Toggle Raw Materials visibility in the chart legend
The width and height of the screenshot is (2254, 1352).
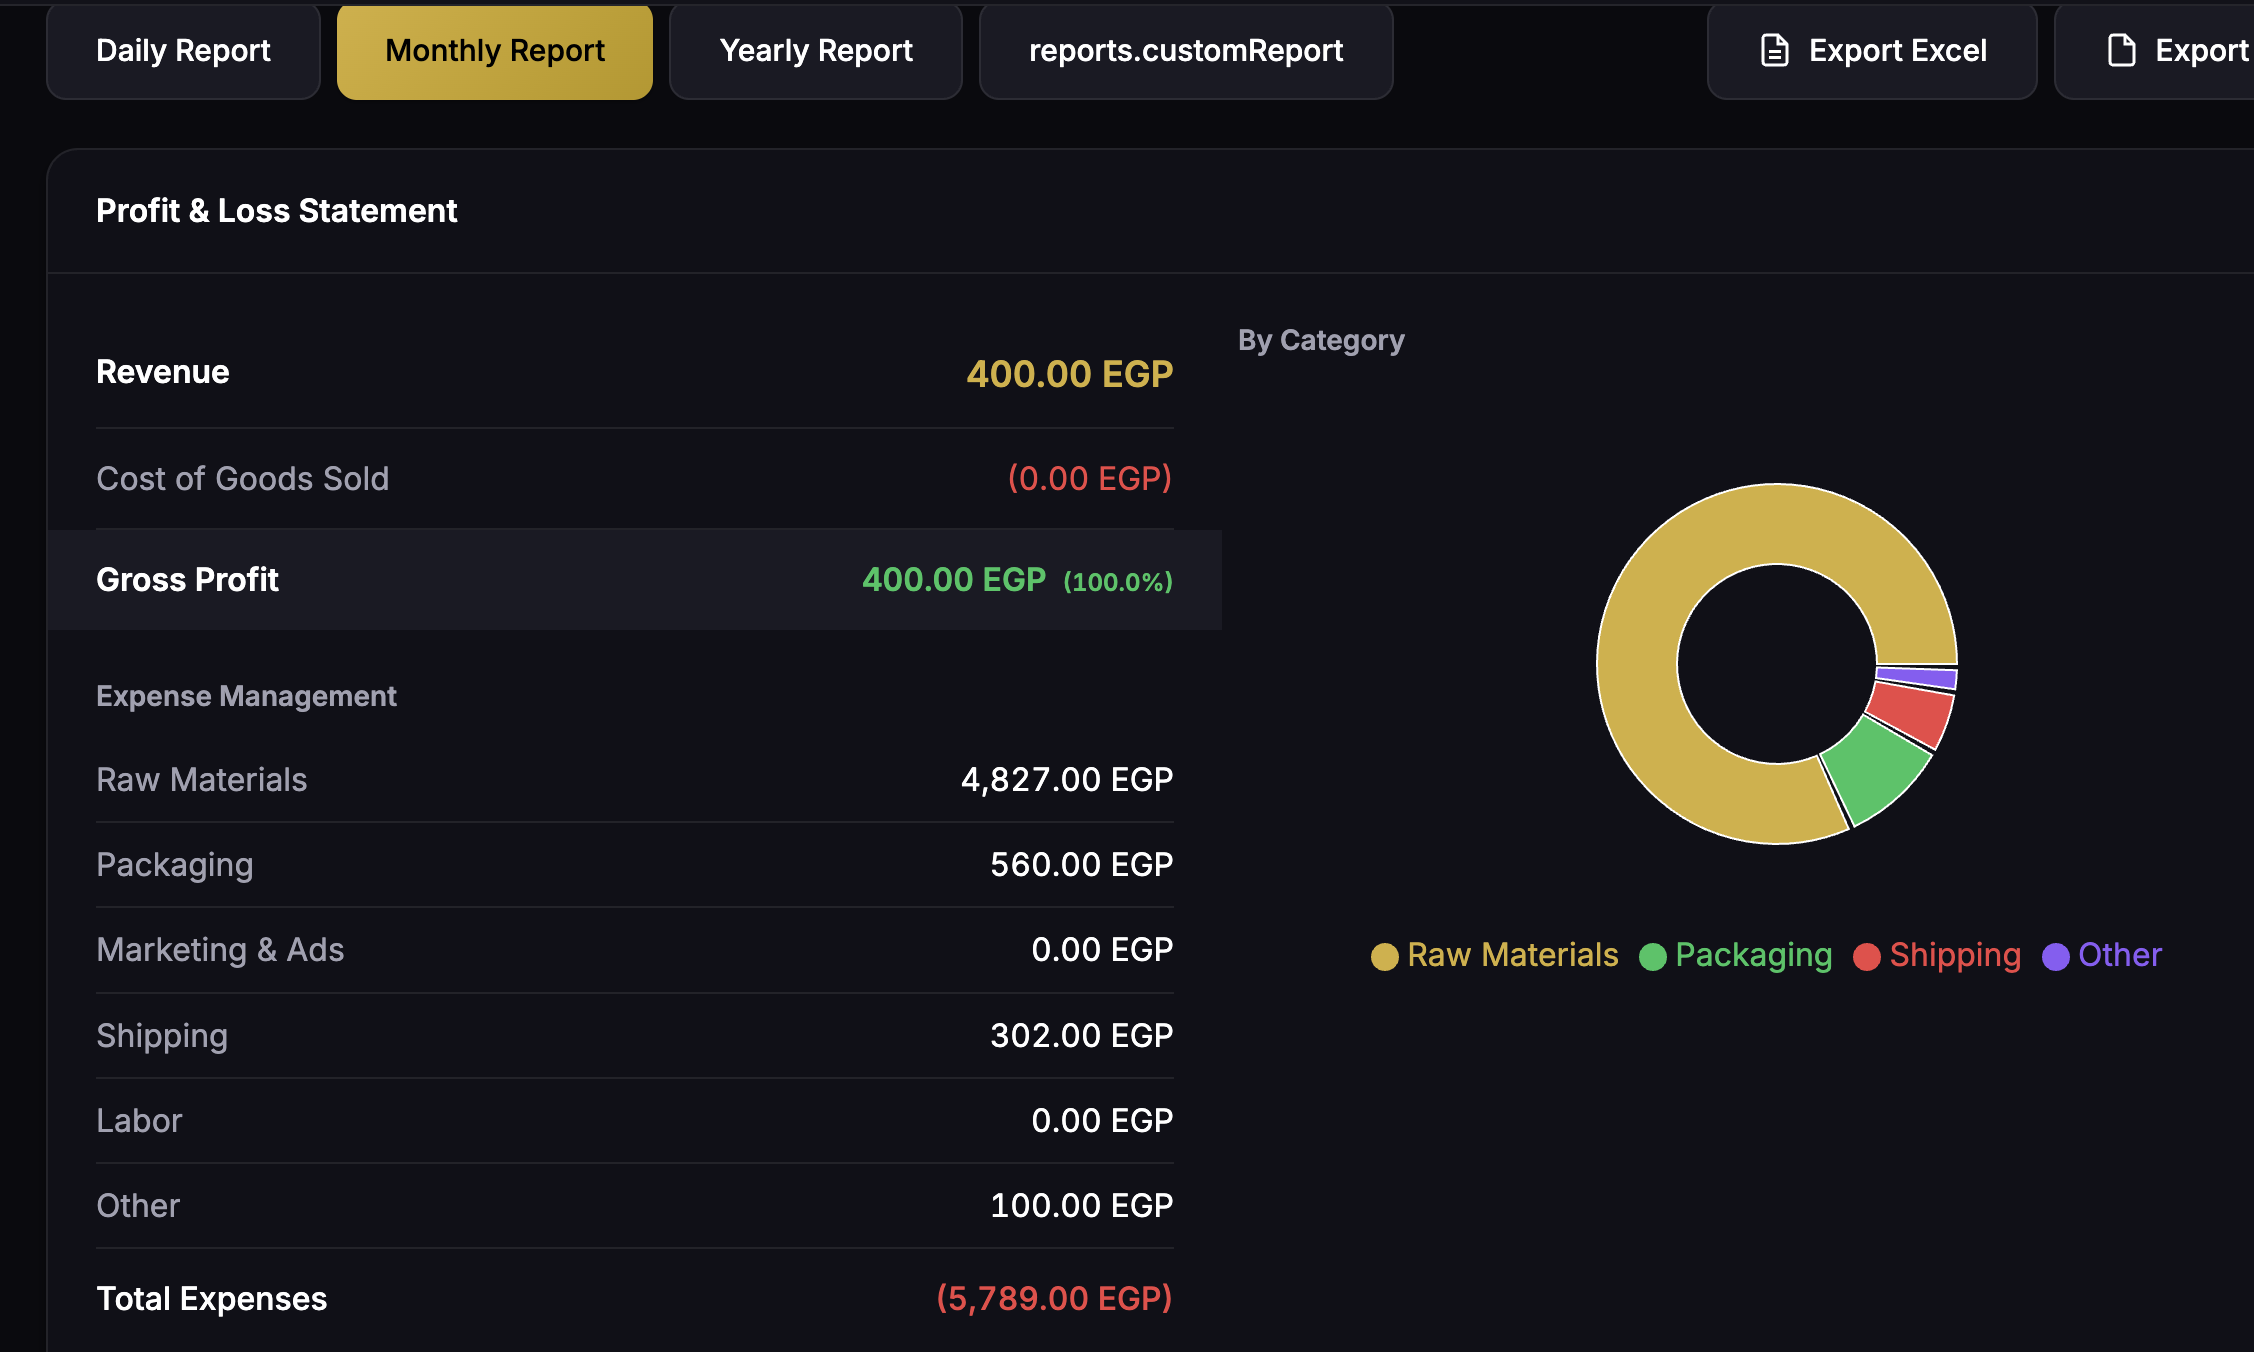click(1494, 955)
